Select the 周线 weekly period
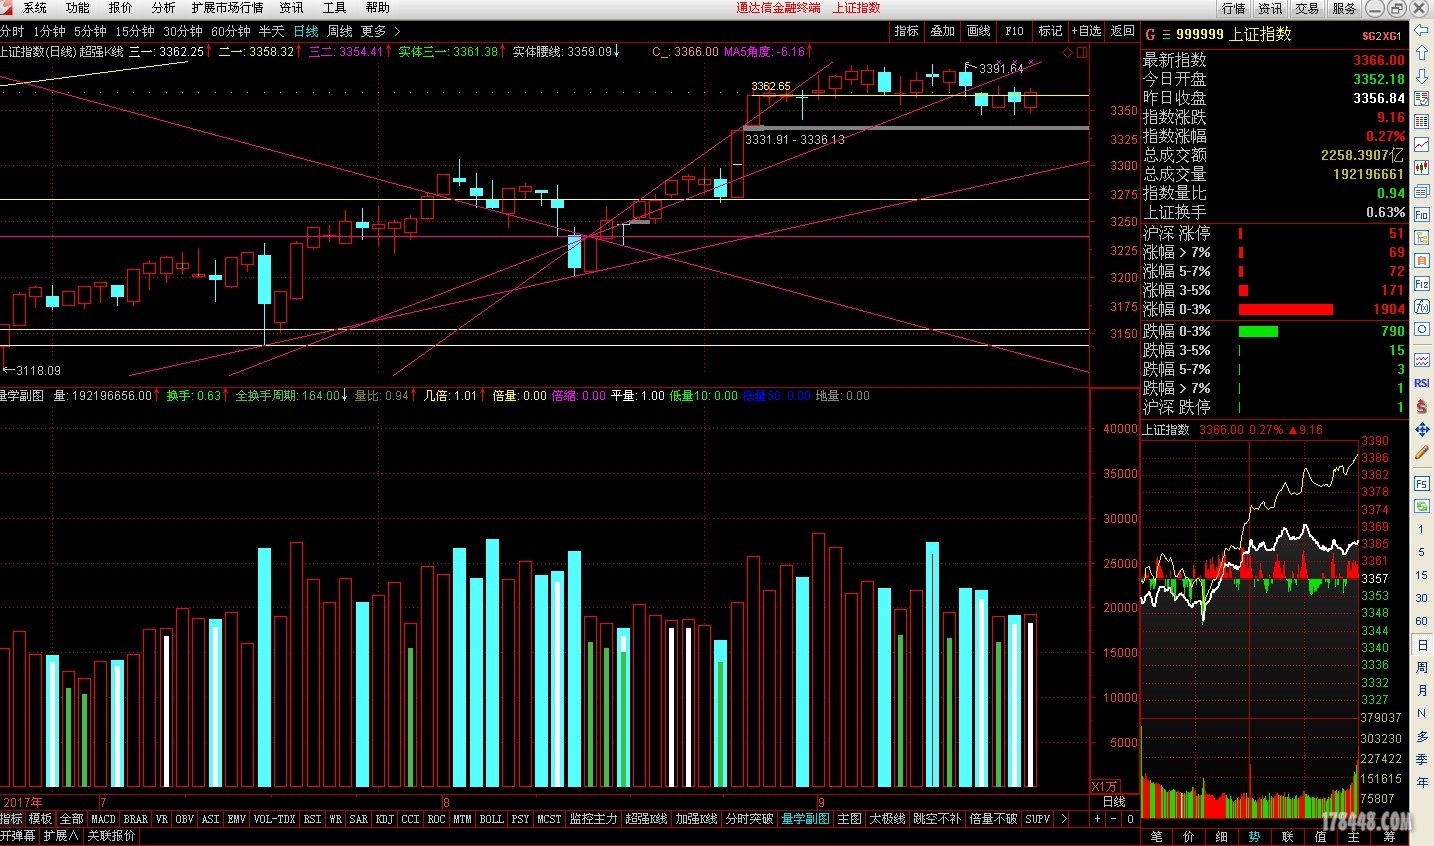1434x846 pixels. click(340, 31)
